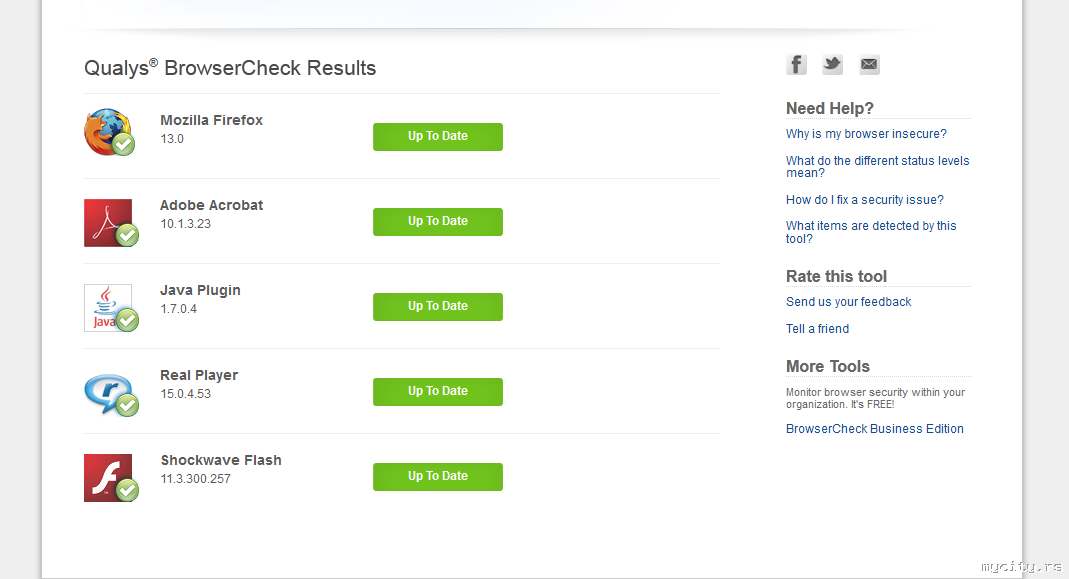Click the Mozilla Firefox icon
This screenshot has height=579, width=1069.
point(109,132)
